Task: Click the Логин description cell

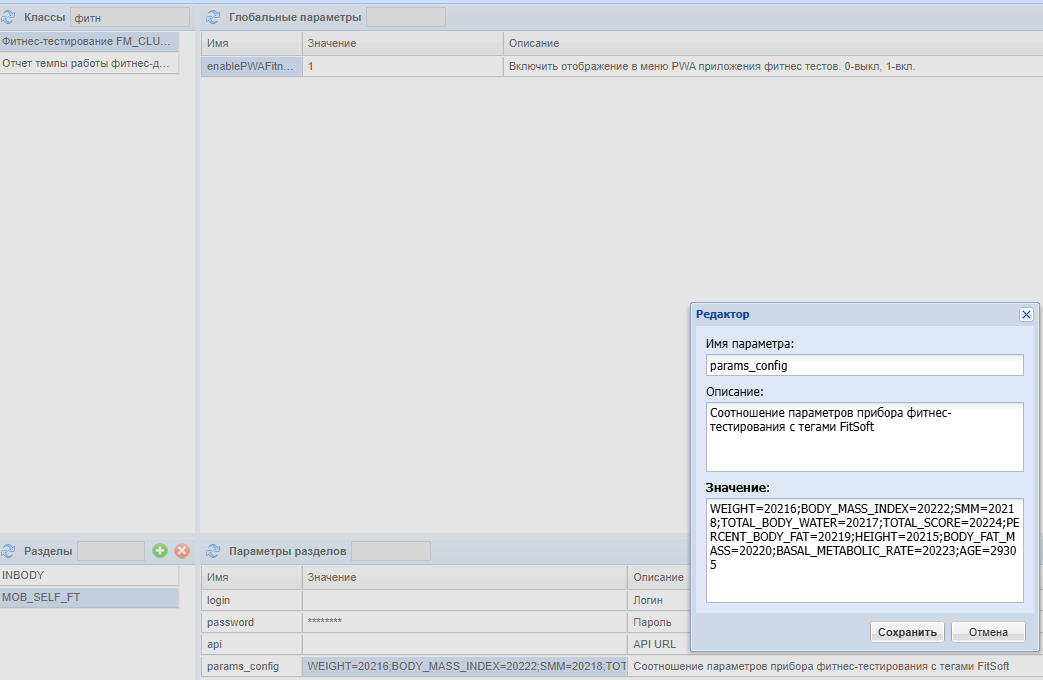Action: [x=659, y=600]
